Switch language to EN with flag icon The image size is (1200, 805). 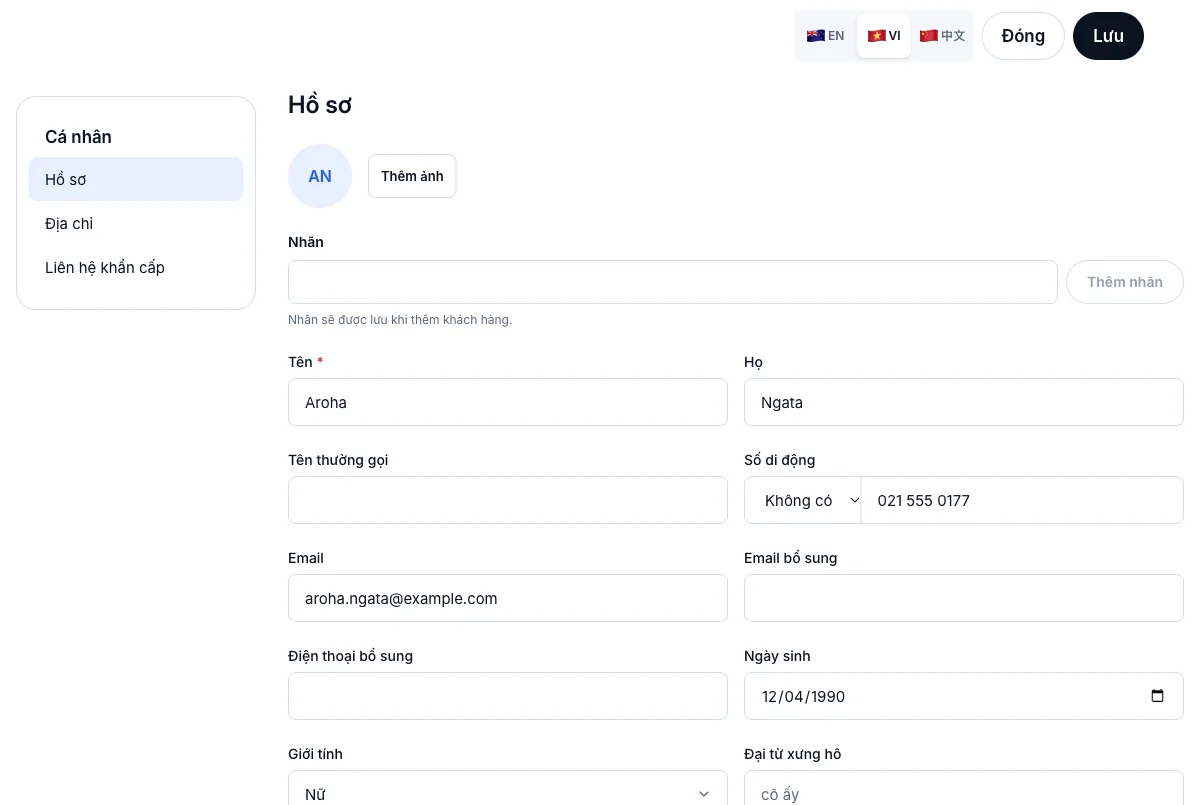pos(826,36)
